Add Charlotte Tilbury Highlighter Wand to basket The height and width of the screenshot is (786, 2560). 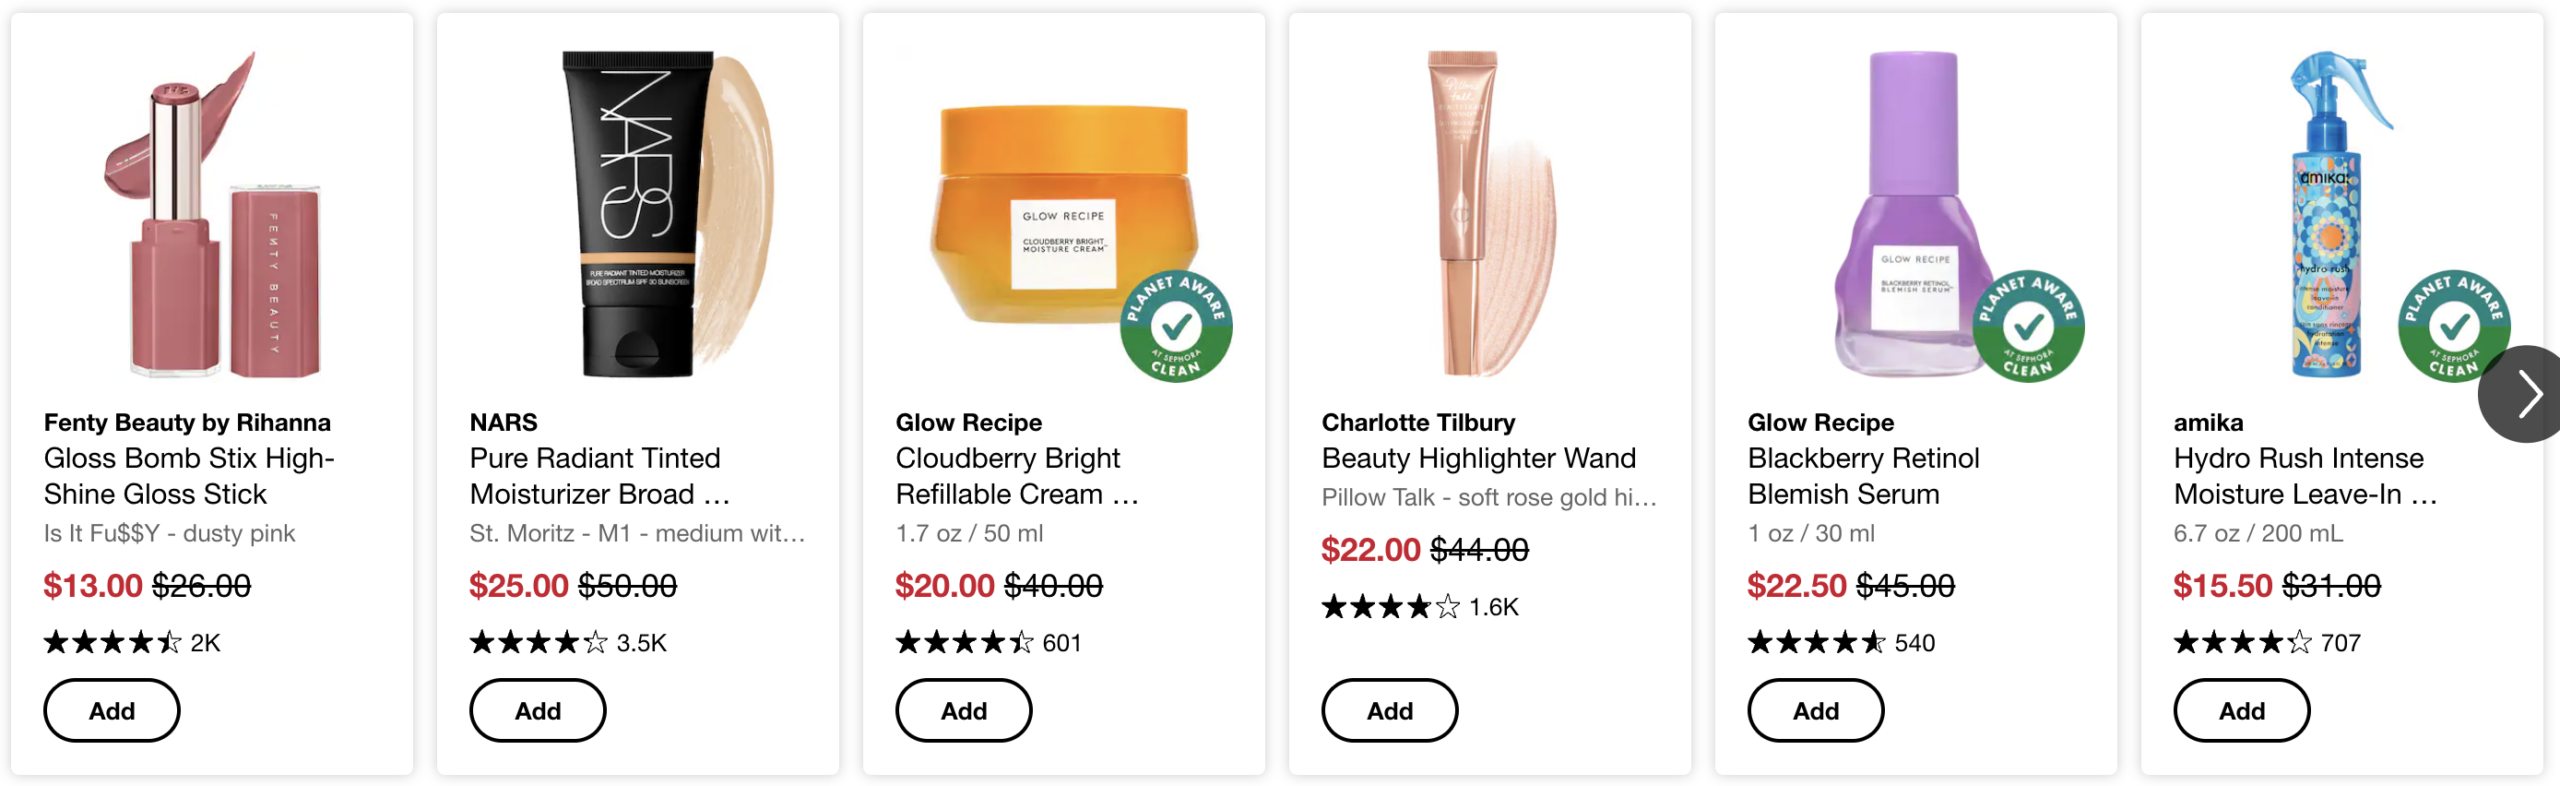pos(1390,710)
